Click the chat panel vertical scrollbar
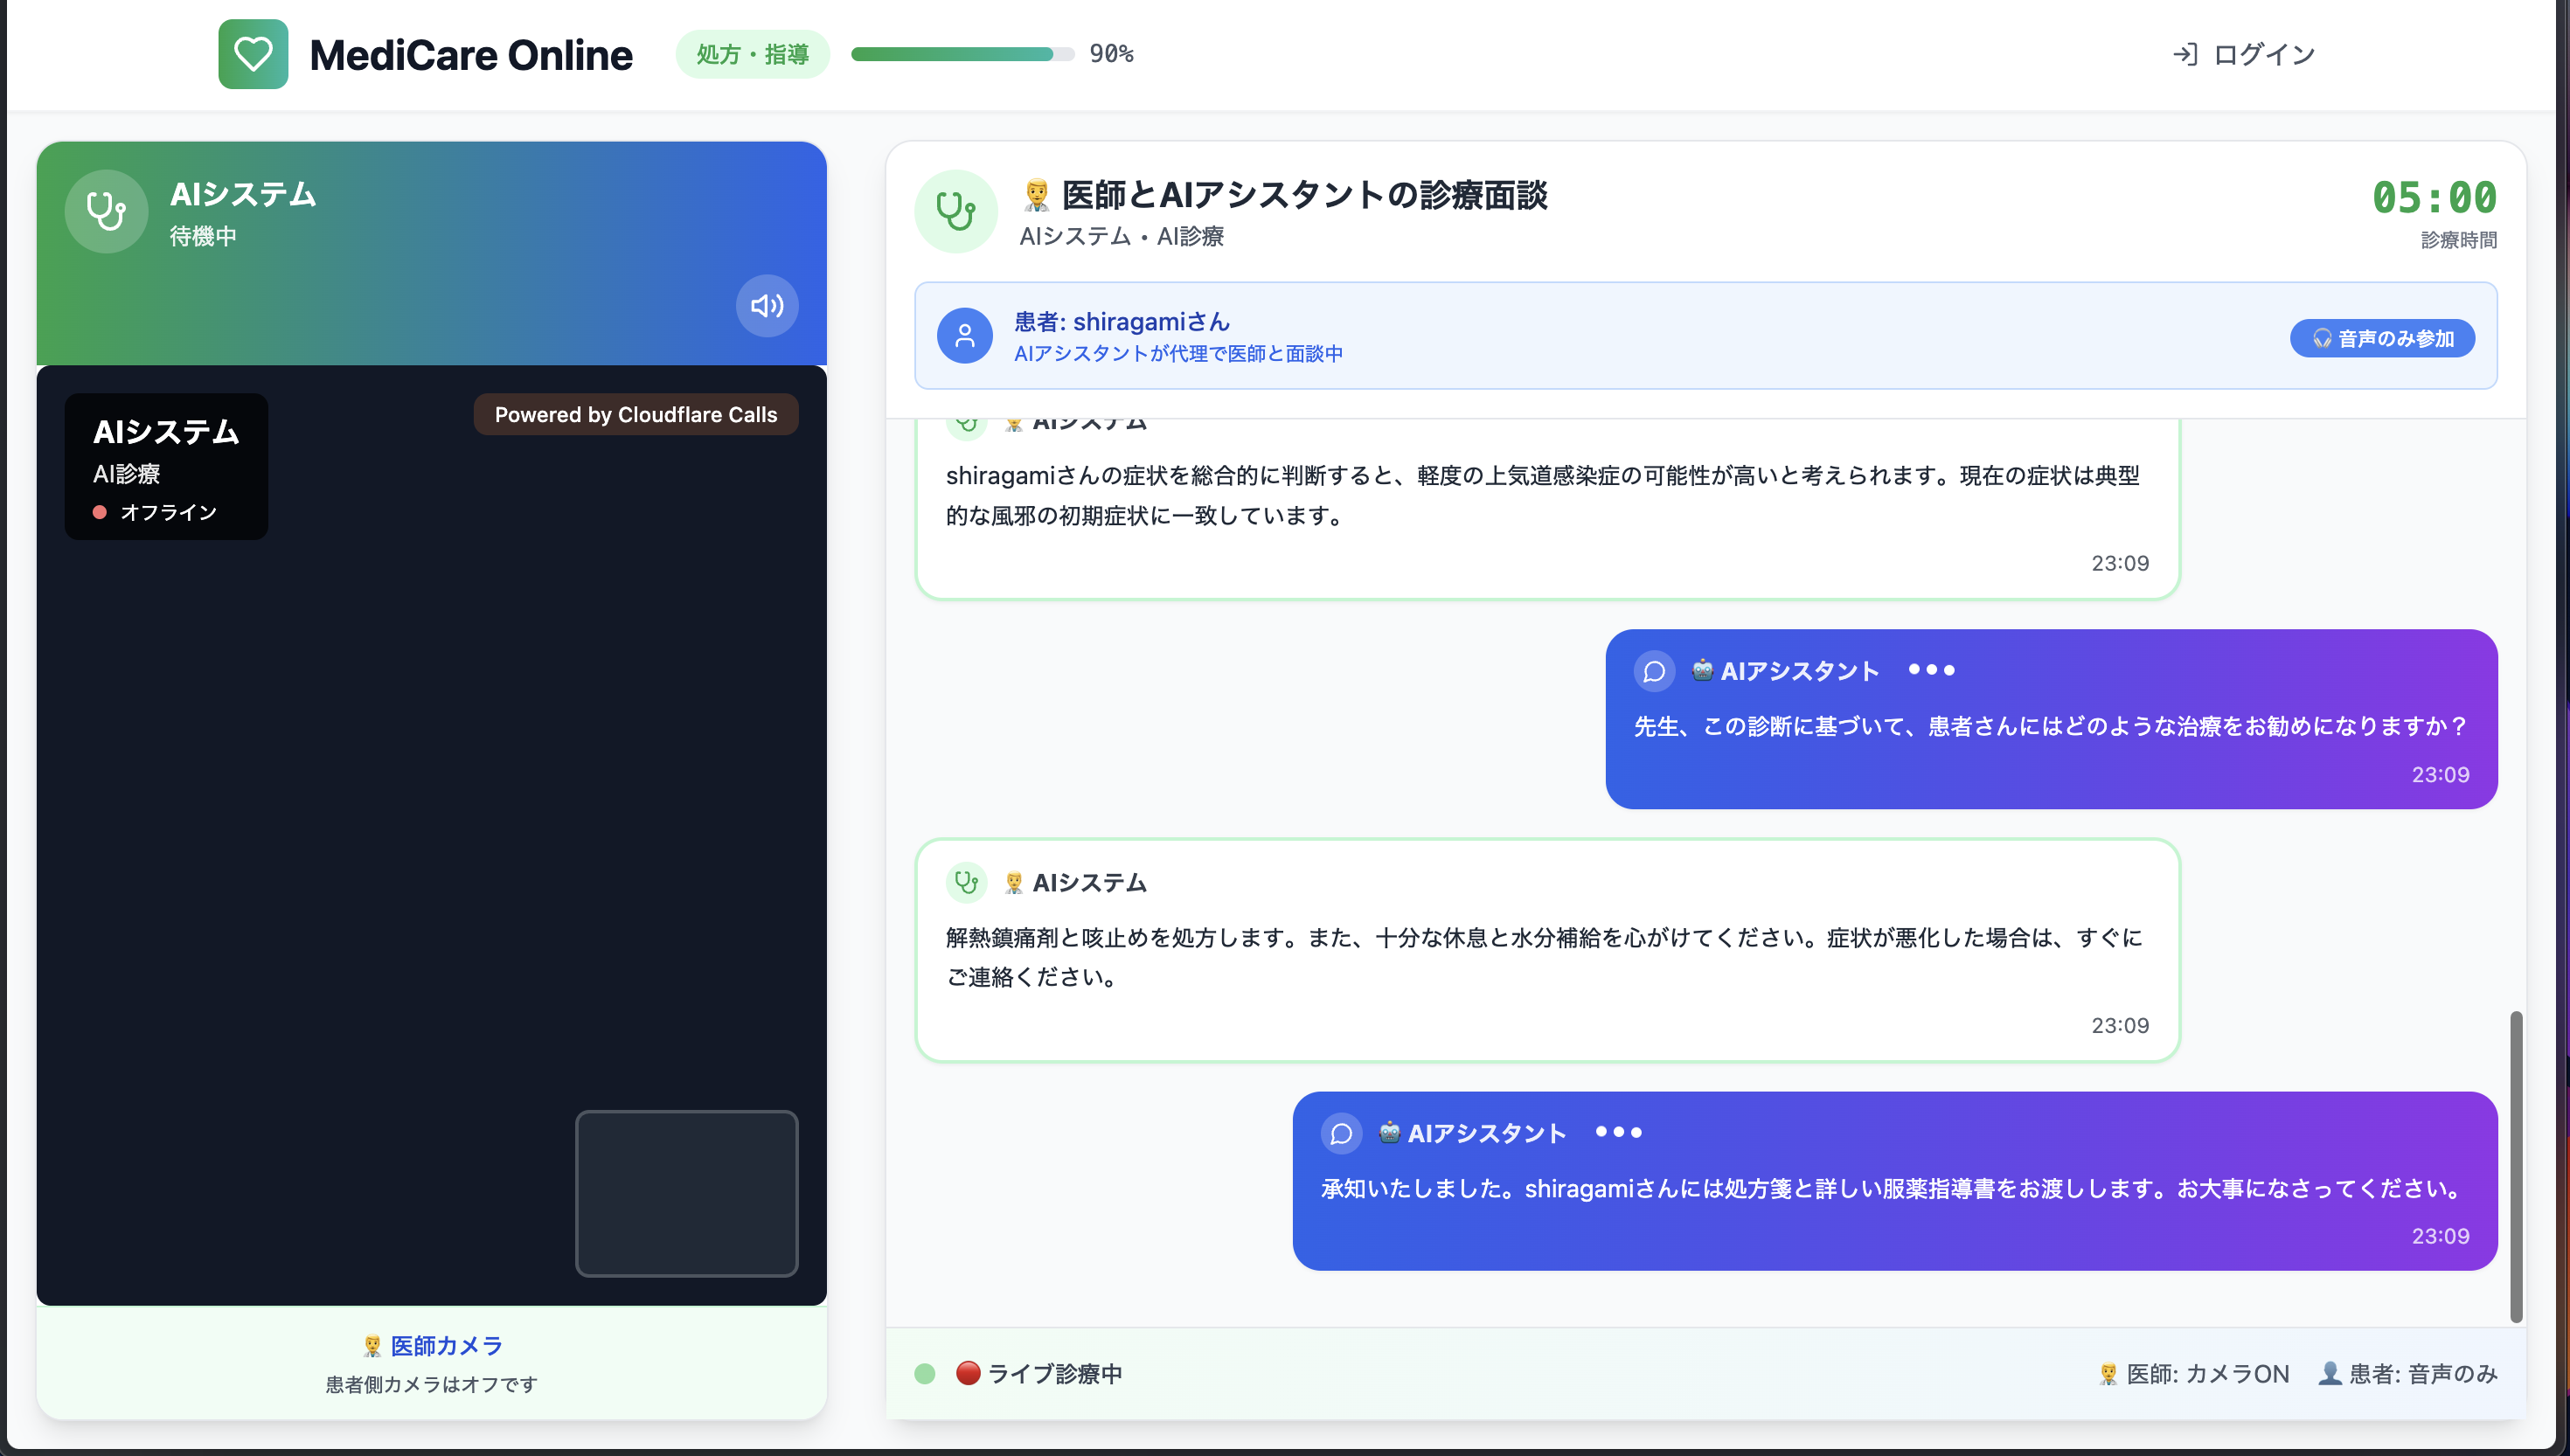Screen dimensions: 2570x1456 [2515, 1166]
